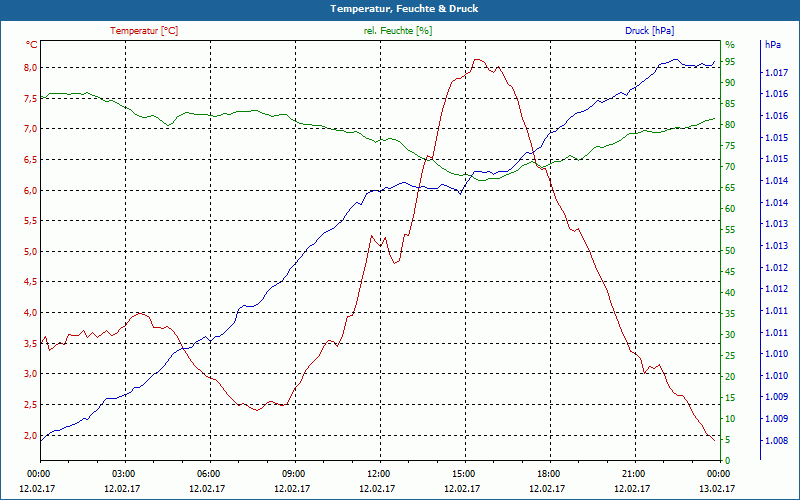Click the "45" humidity axis tick
Image resolution: width=800 pixels, height=500 pixels.
730,272
